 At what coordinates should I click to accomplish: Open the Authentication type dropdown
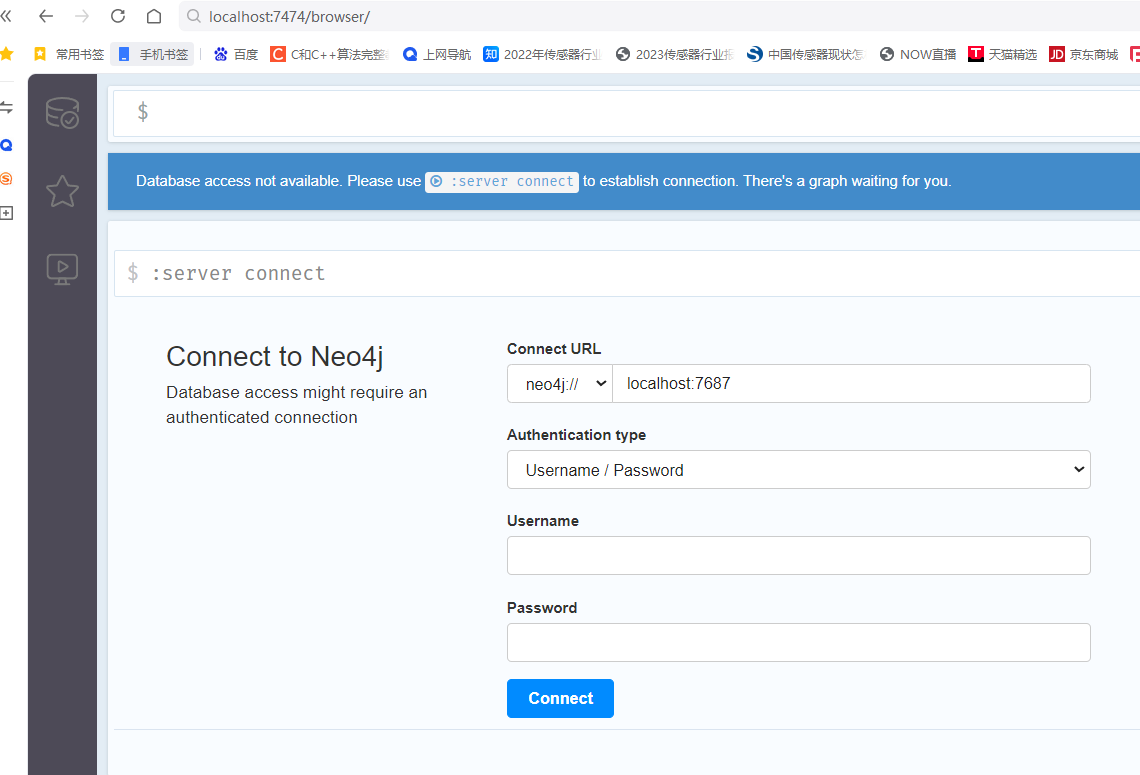pos(798,470)
